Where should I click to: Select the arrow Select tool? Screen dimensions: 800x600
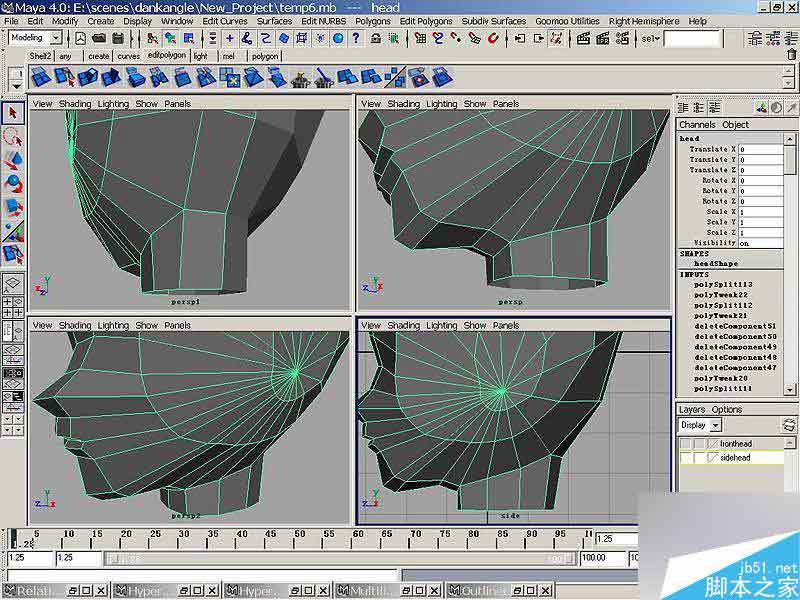pyautogui.click(x=13, y=114)
